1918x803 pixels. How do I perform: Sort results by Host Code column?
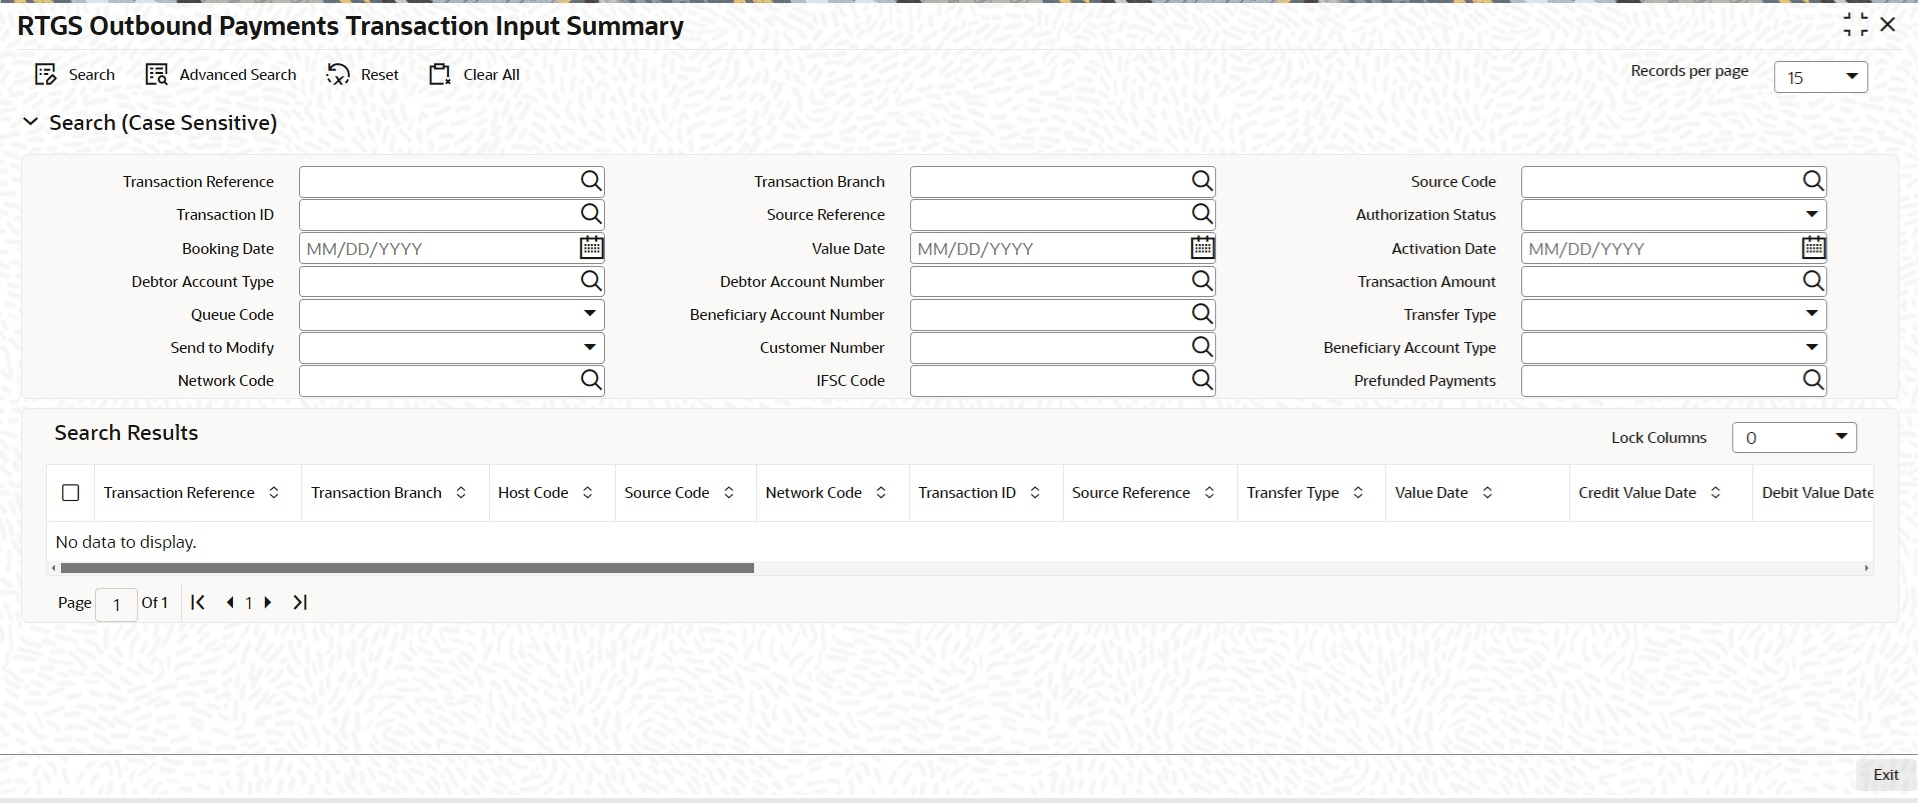(588, 493)
